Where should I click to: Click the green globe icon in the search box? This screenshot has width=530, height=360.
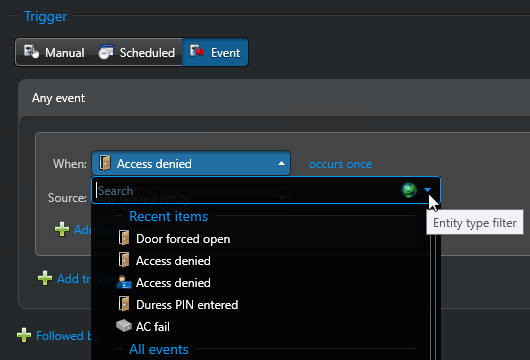[409, 190]
